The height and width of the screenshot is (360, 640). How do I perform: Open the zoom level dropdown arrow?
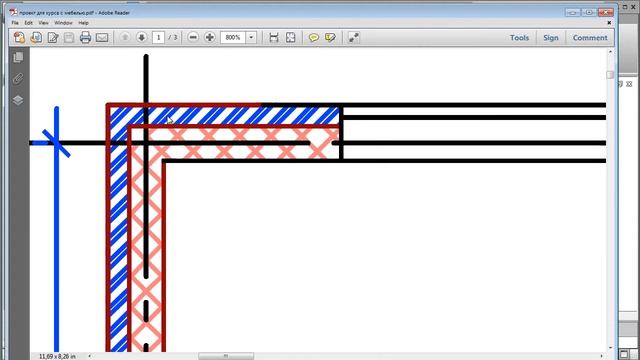point(251,38)
